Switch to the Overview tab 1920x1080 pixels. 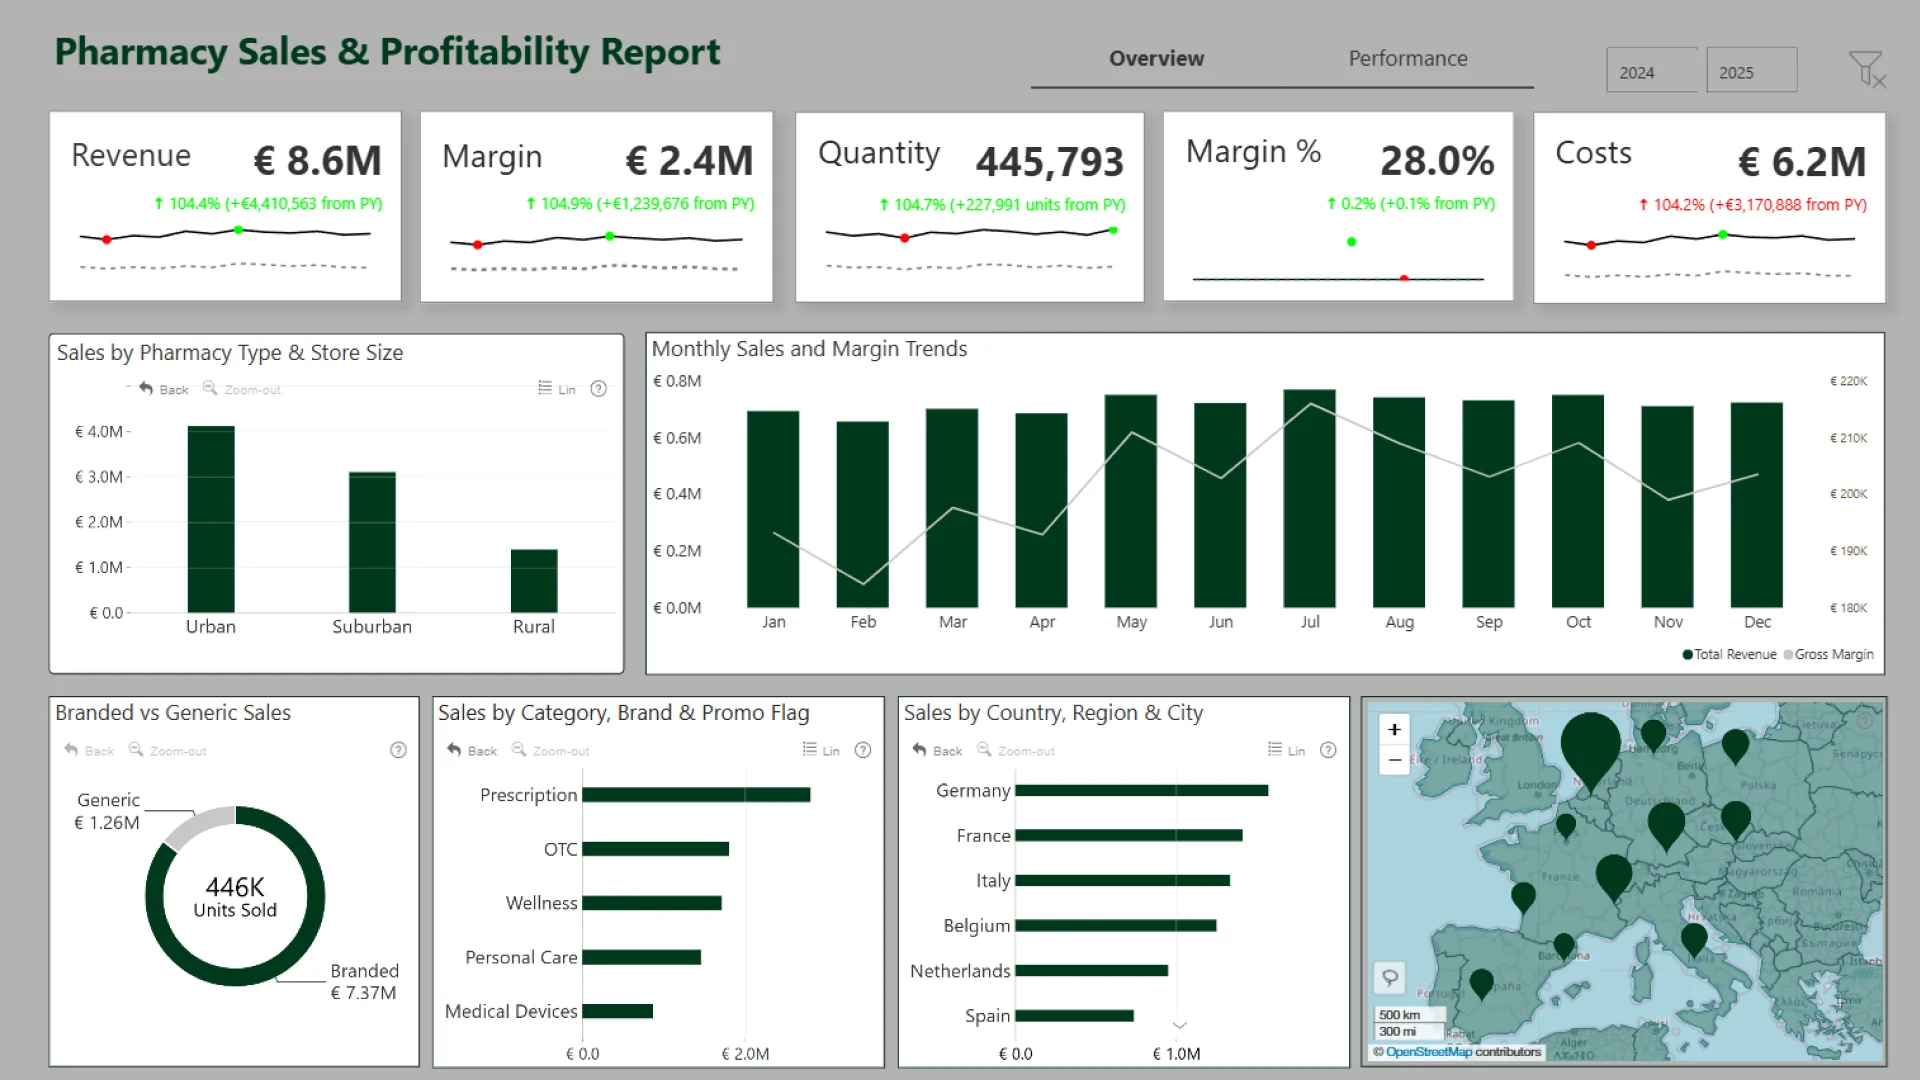coord(1156,59)
